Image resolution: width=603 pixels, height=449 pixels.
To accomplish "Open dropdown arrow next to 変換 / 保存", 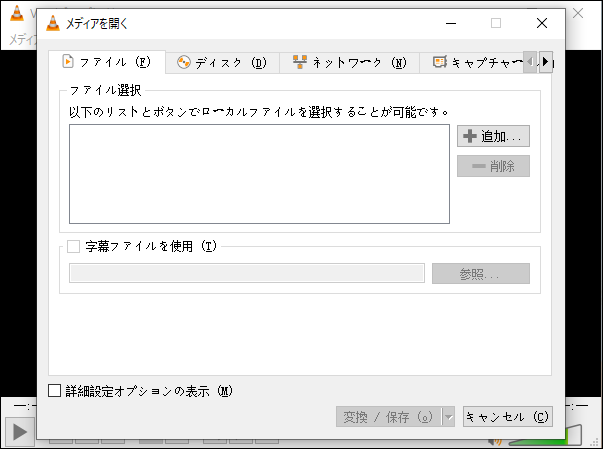I will 448,417.
